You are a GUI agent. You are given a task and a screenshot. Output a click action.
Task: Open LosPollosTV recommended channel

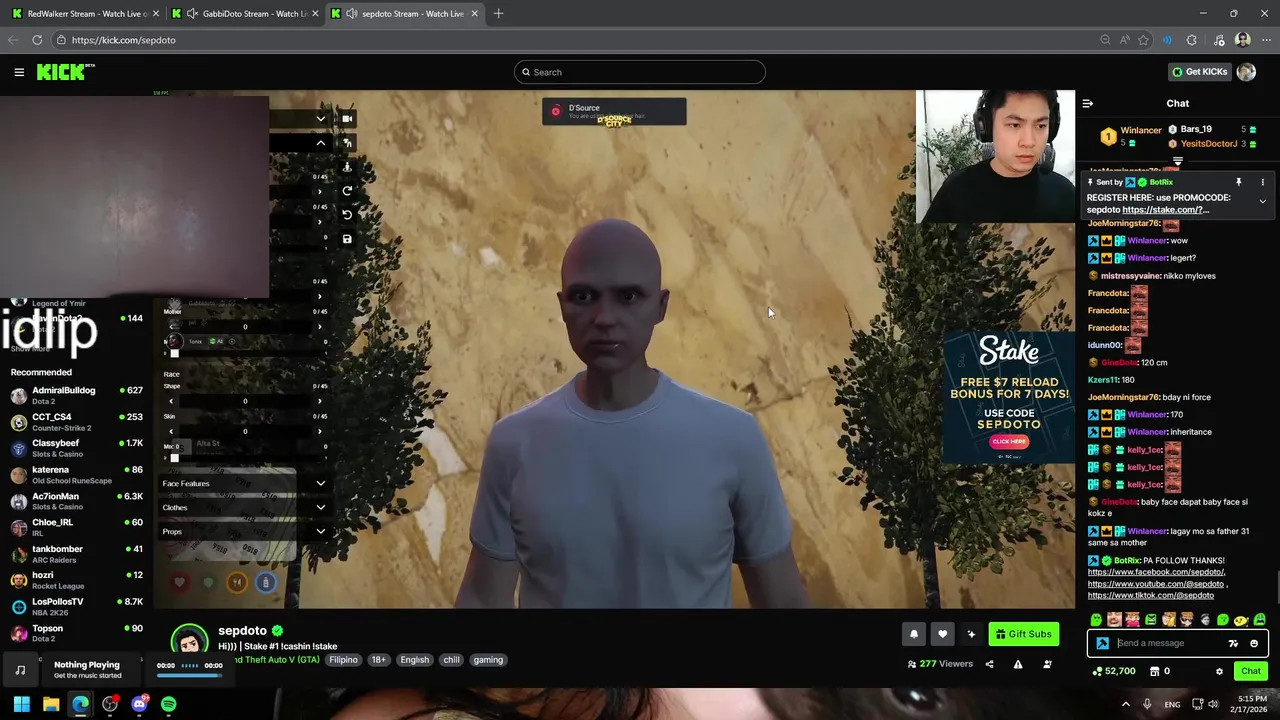[77, 606]
